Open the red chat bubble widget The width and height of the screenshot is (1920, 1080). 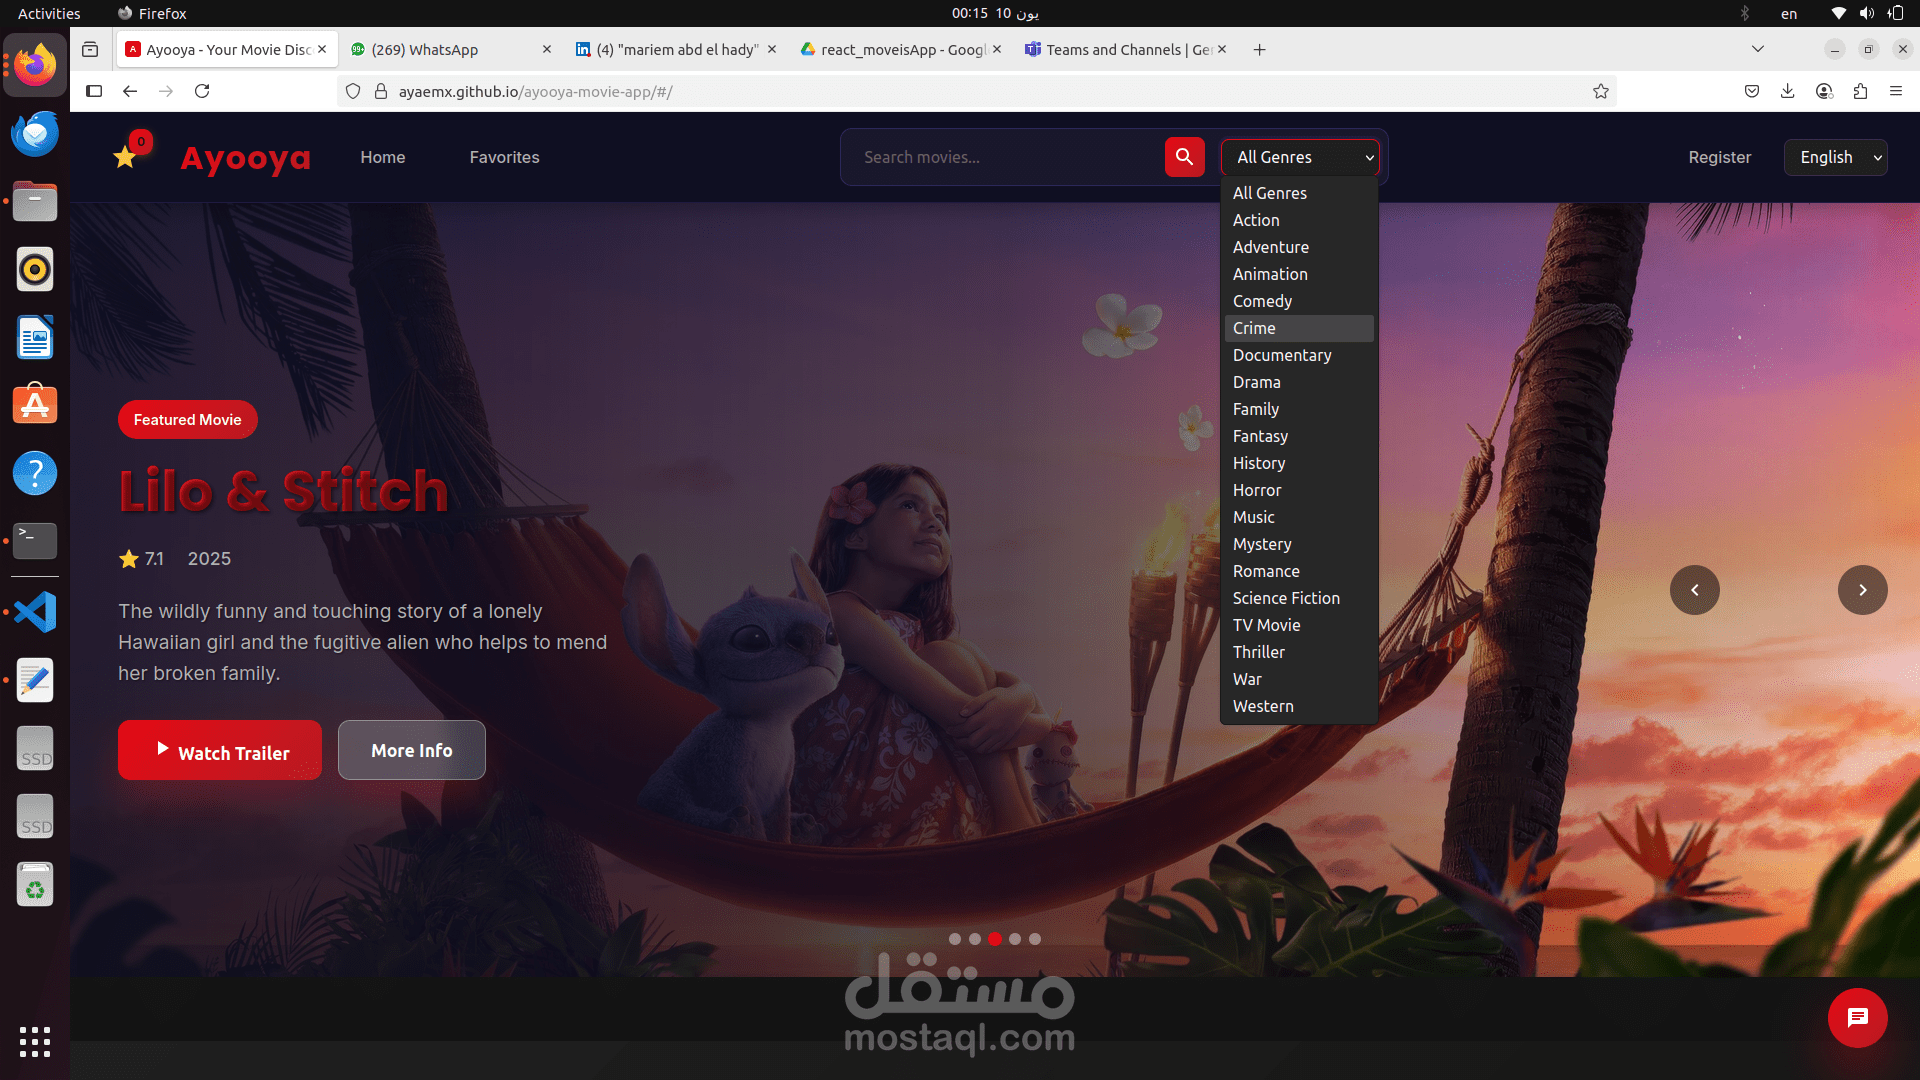click(x=1857, y=1018)
